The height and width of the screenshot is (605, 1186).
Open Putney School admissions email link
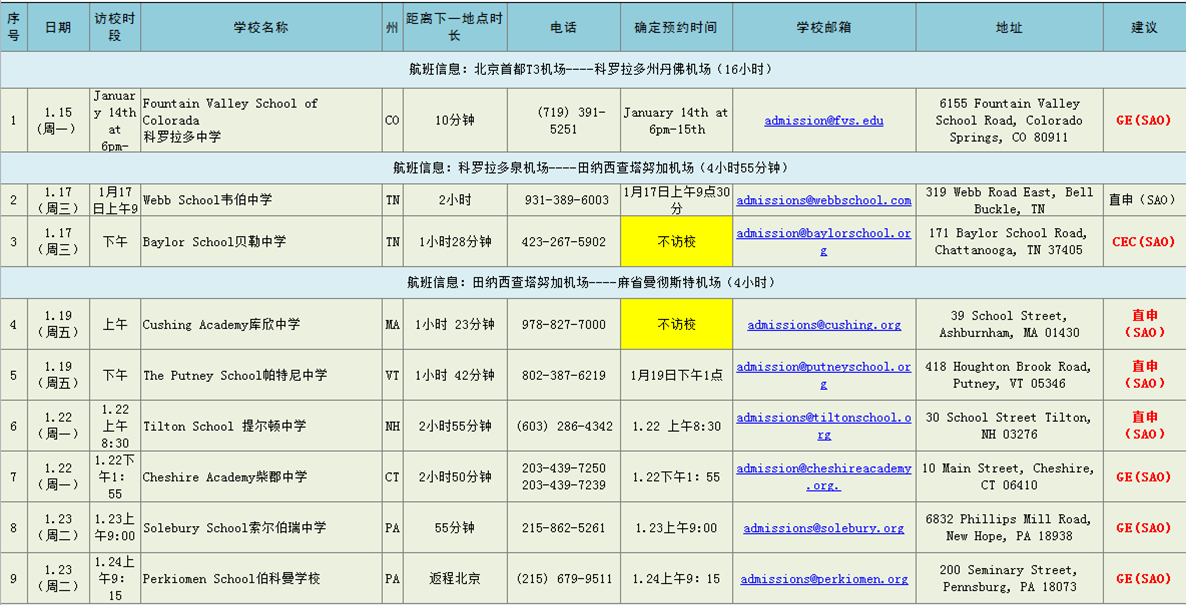(824, 375)
